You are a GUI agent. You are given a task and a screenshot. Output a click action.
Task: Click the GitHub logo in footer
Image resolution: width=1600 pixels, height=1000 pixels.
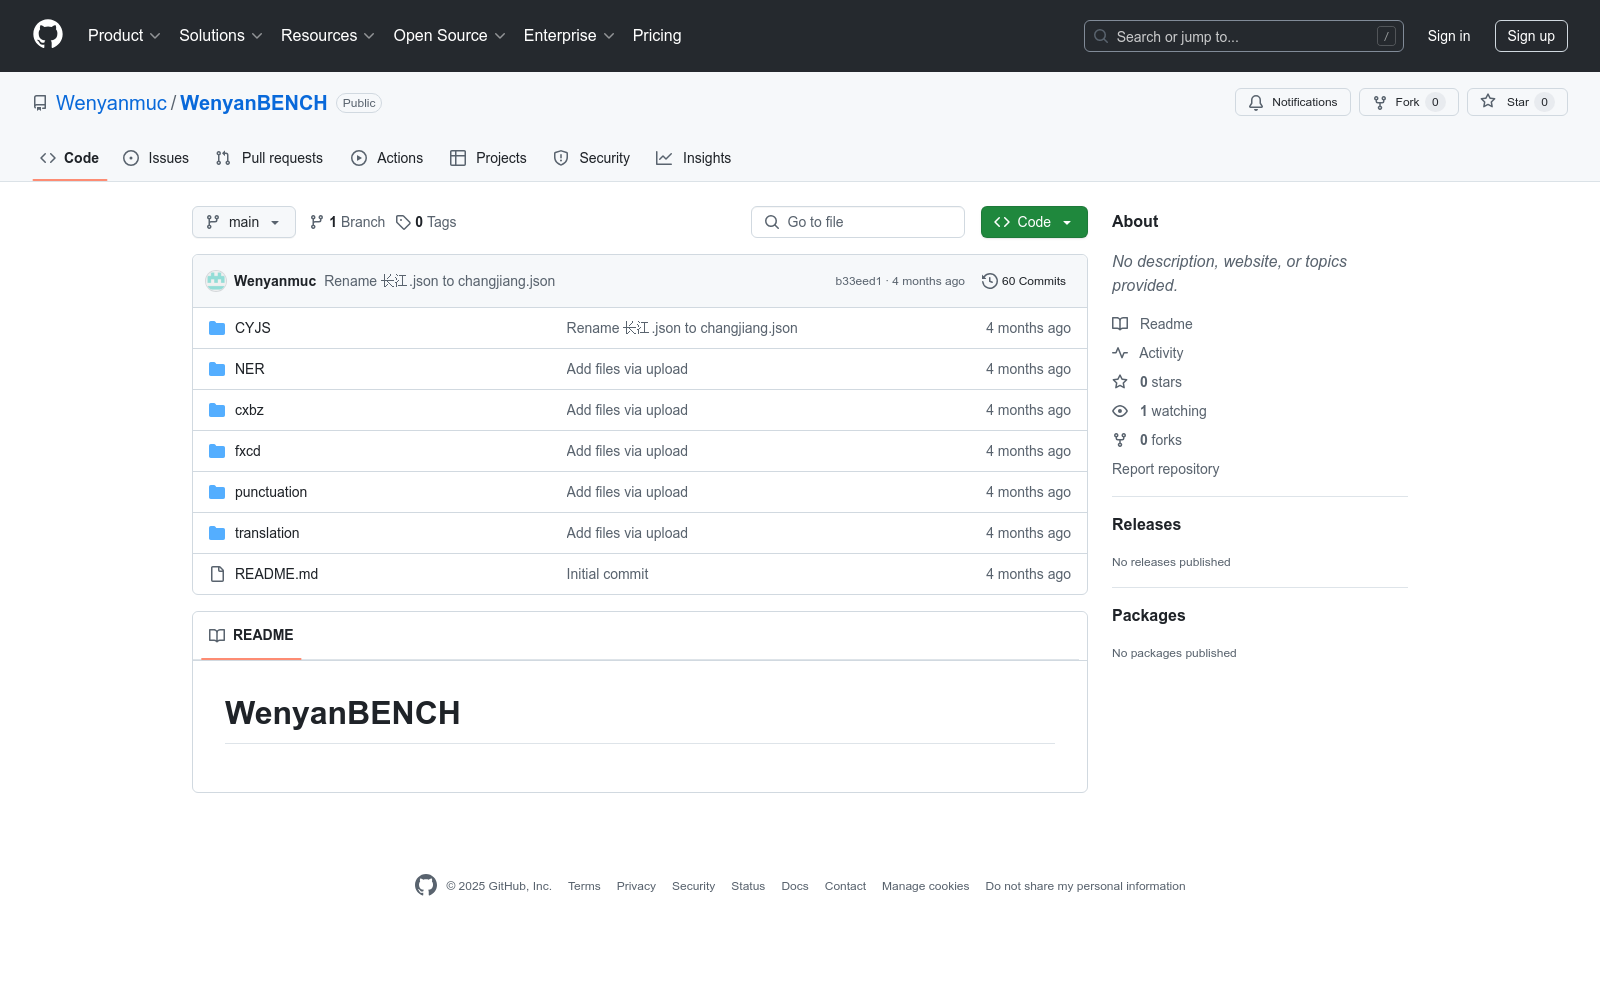(426, 886)
